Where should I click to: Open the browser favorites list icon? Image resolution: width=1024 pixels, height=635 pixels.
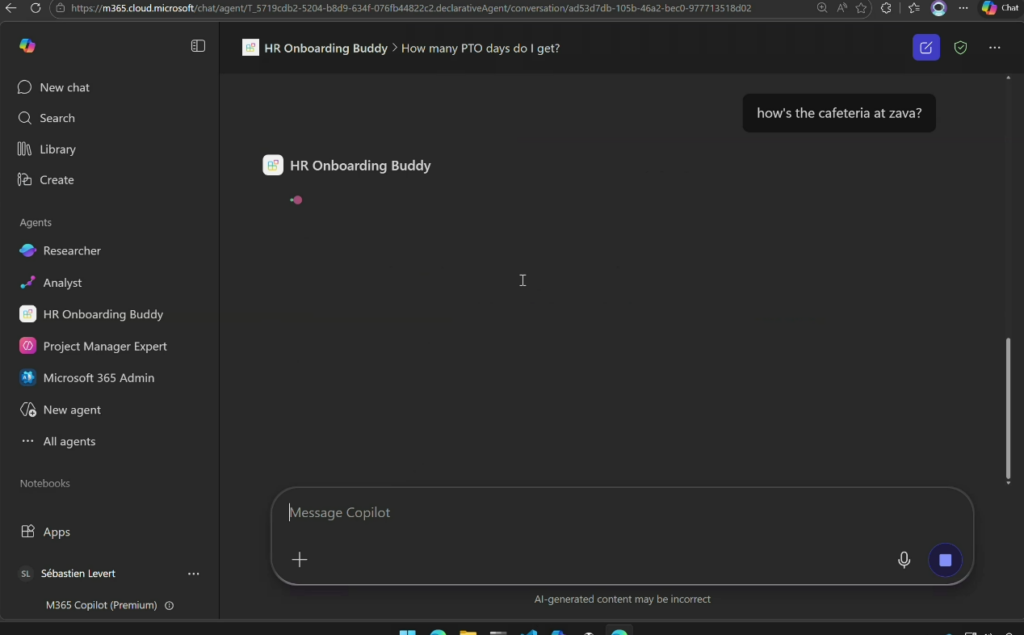click(914, 8)
